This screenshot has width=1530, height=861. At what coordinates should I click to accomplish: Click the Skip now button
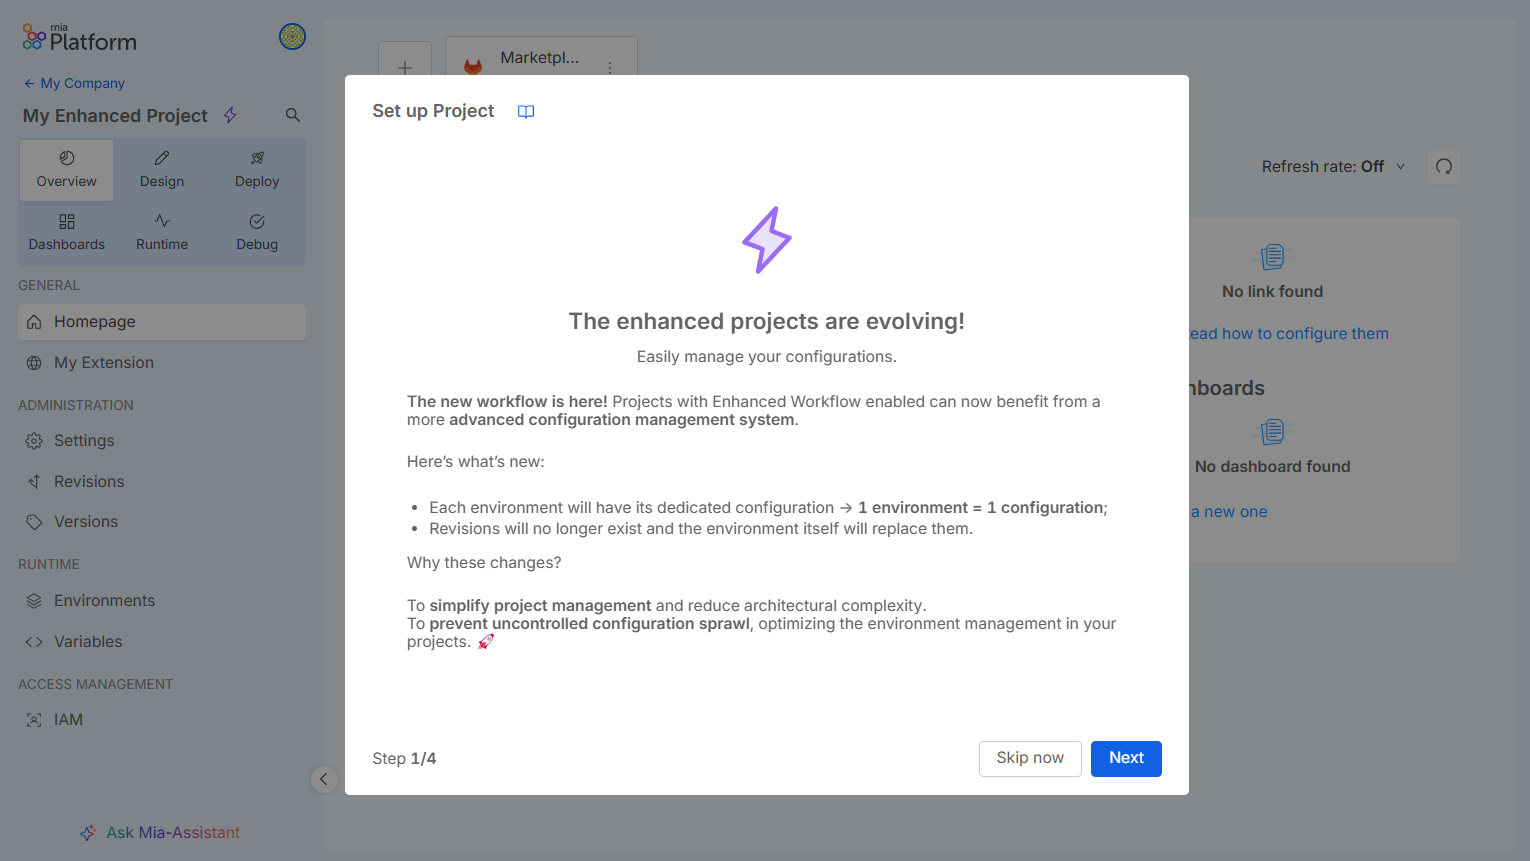pyautogui.click(x=1030, y=758)
